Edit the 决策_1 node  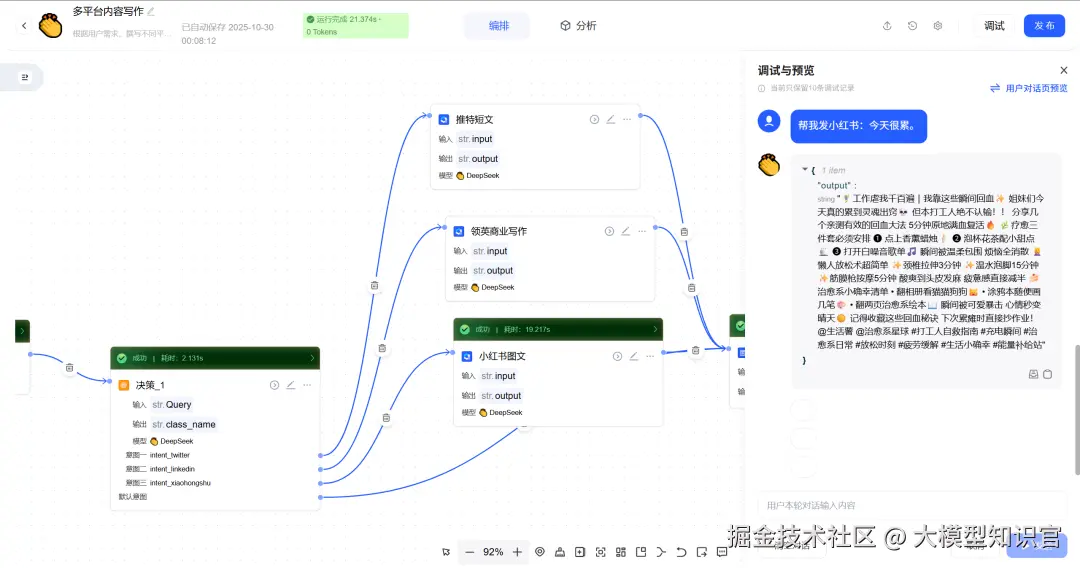(291, 386)
